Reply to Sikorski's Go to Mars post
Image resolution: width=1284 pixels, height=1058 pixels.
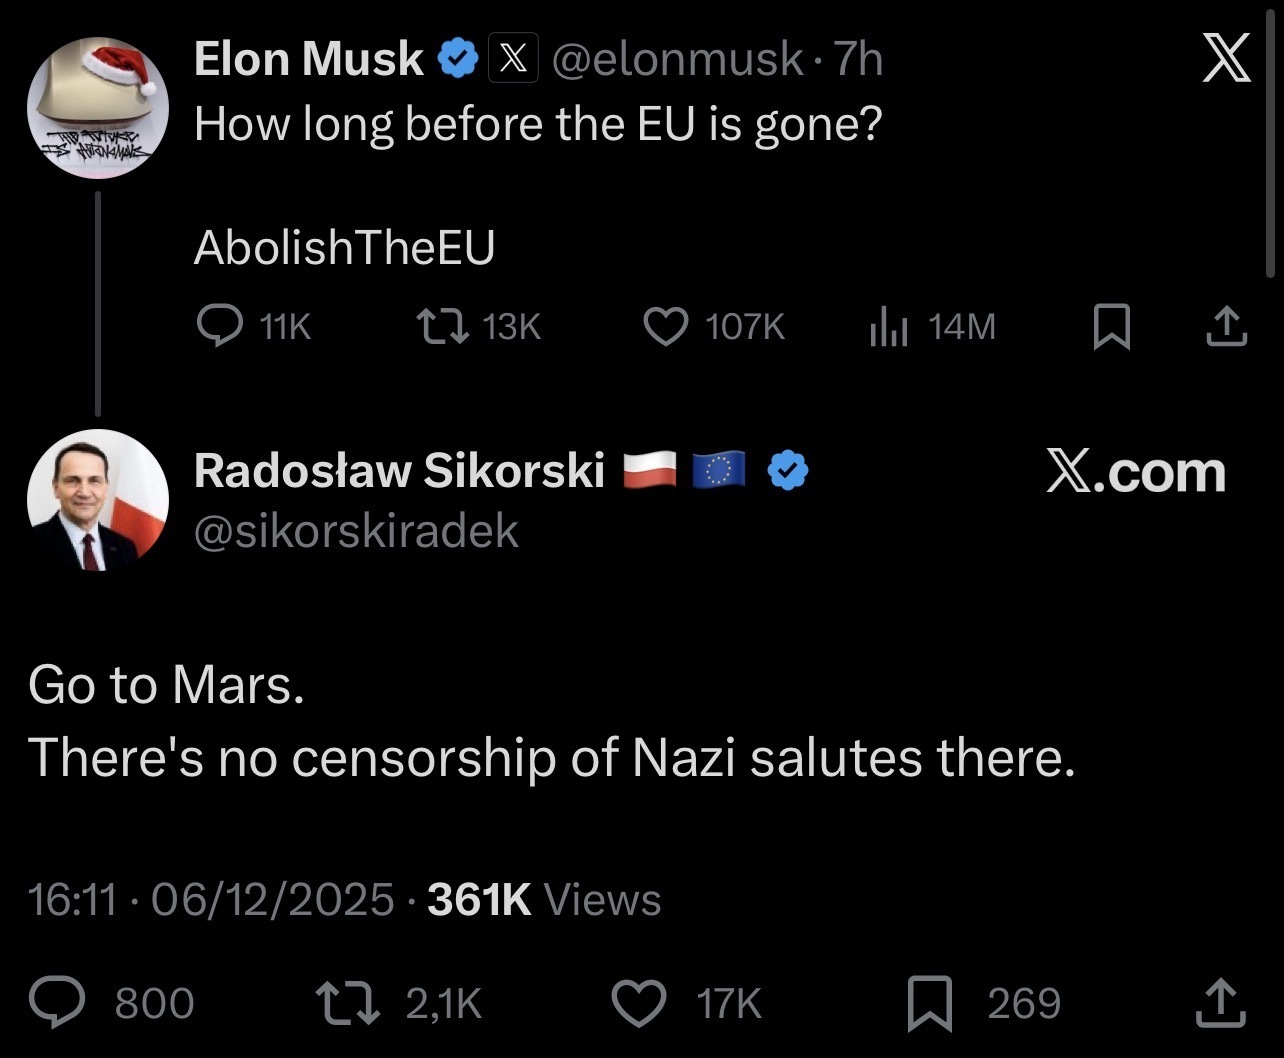(x=56, y=1003)
